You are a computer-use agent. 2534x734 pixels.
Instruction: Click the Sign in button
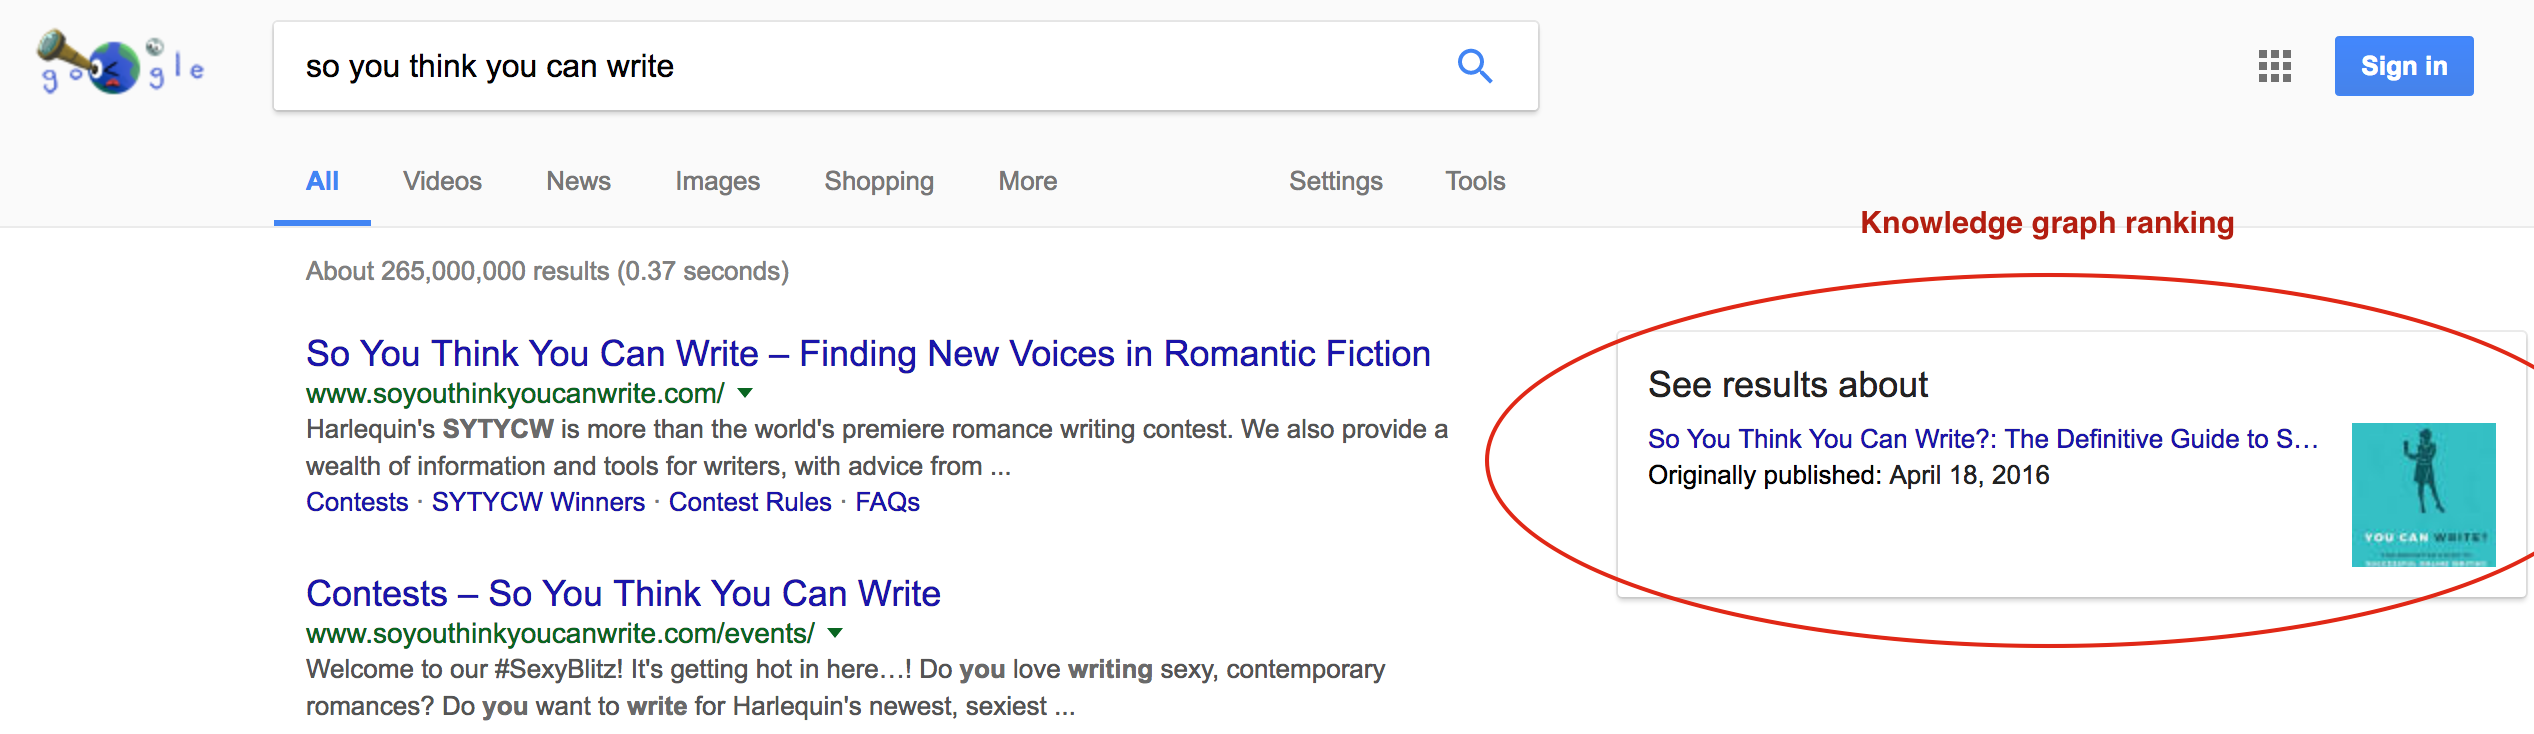[2403, 66]
